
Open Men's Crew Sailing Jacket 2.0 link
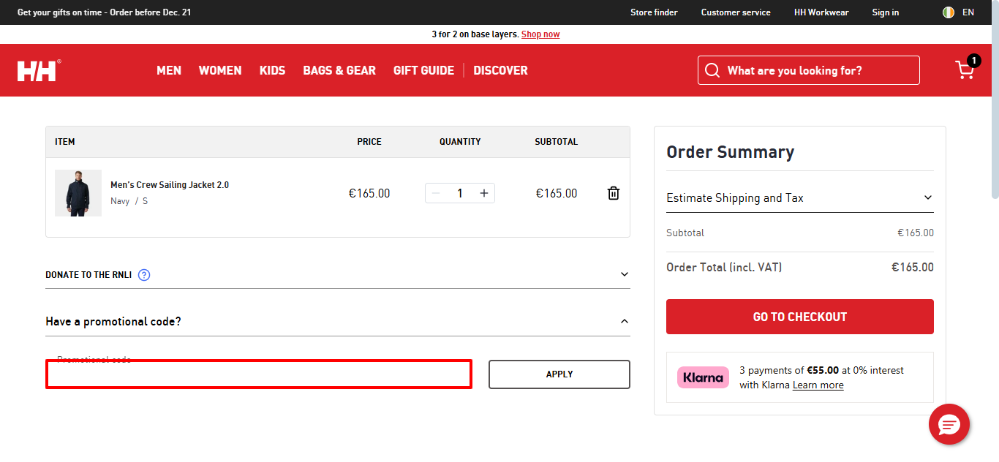(169, 185)
